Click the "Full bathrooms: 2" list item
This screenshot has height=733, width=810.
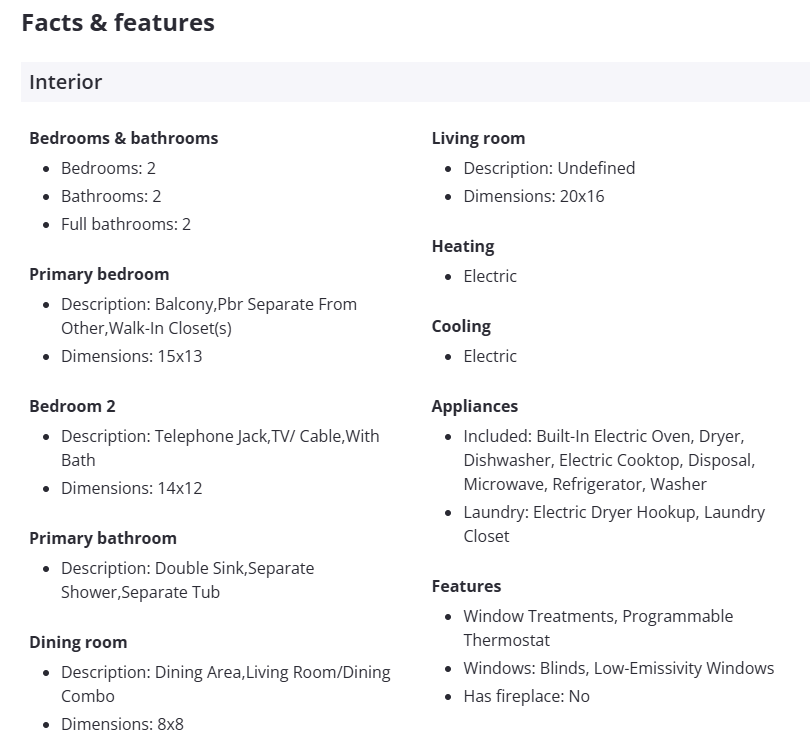[126, 224]
